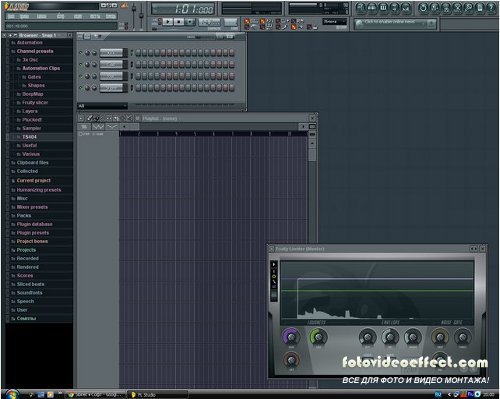Open the piano roll view shortcut icon
This screenshot has width=500, height=399.
(x=383, y=8)
